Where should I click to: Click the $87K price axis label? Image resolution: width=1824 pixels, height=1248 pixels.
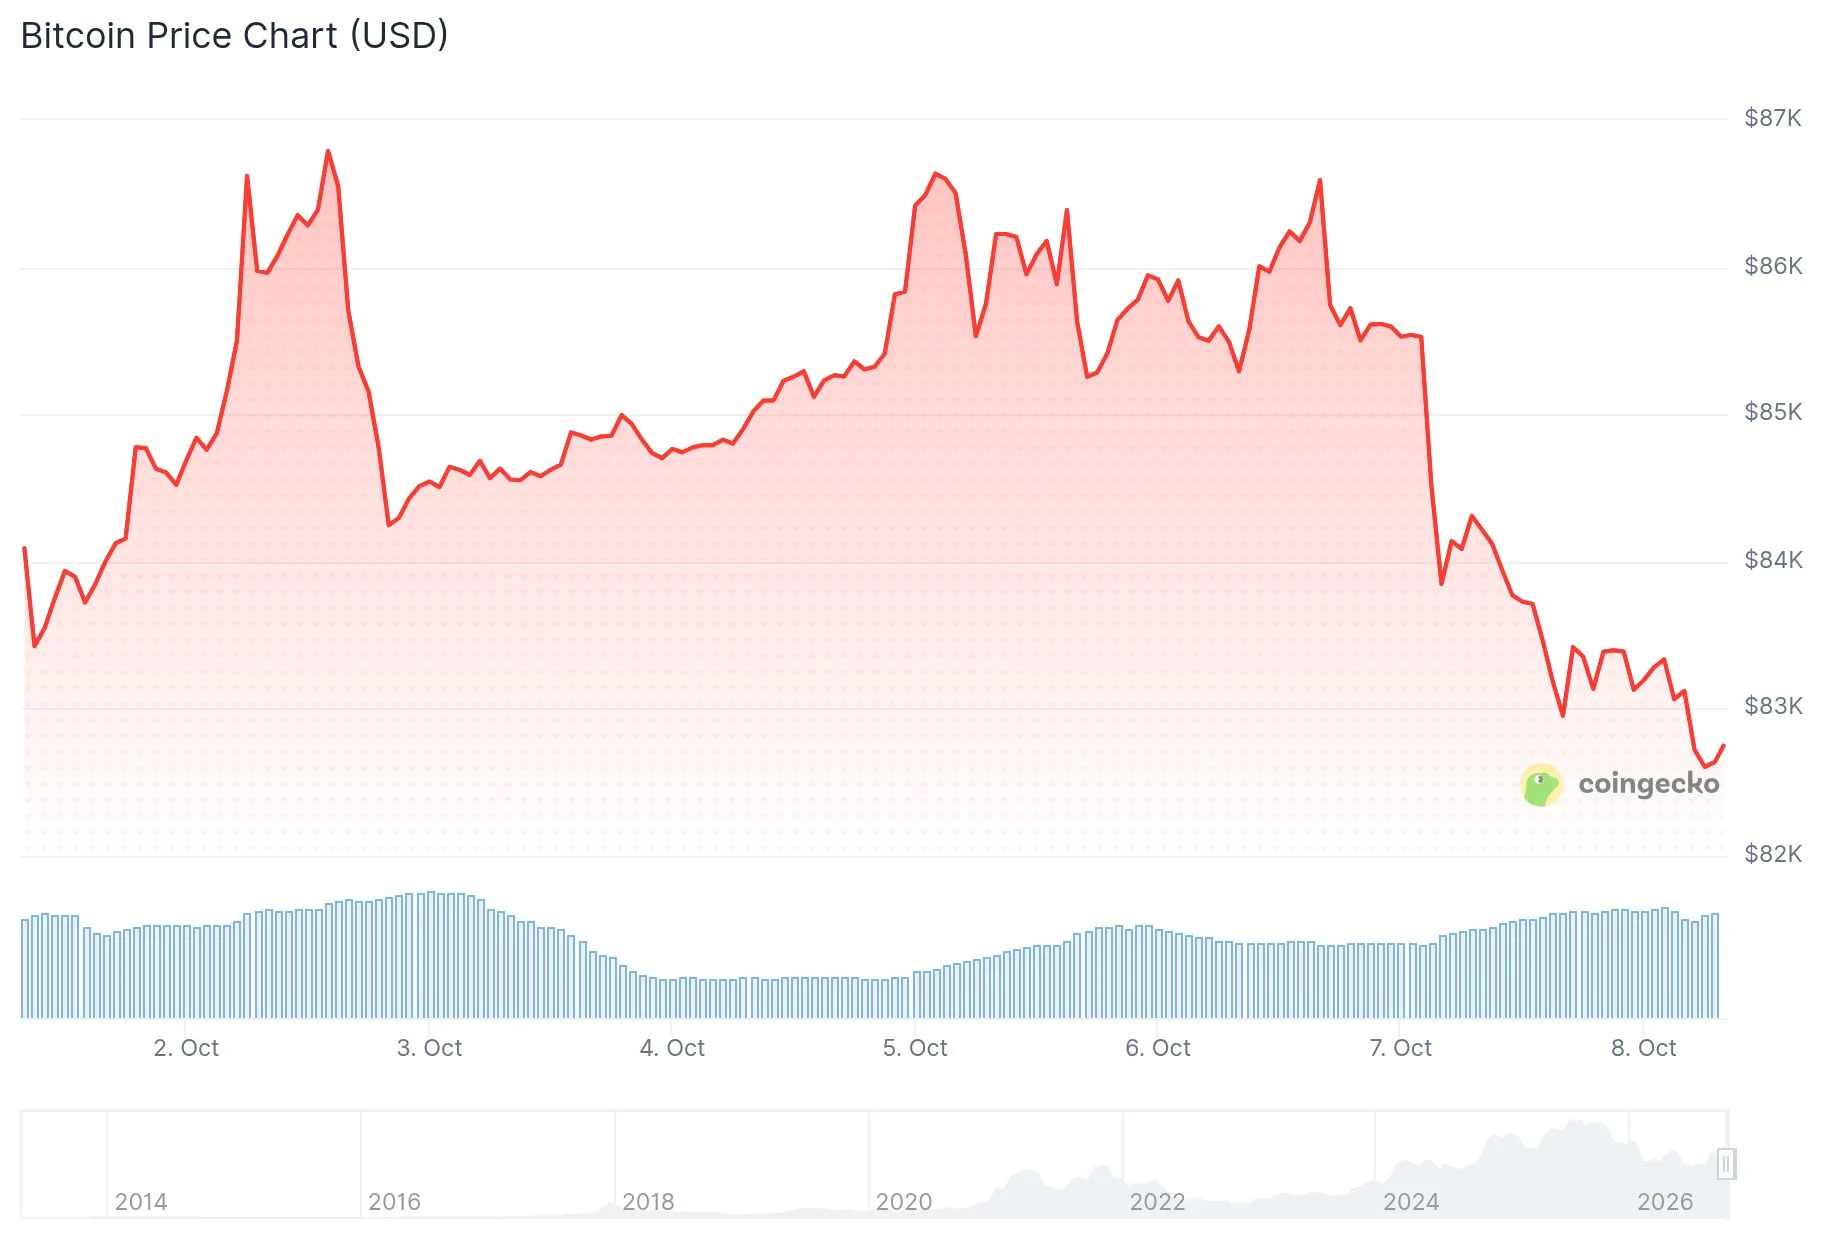tap(1773, 118)
